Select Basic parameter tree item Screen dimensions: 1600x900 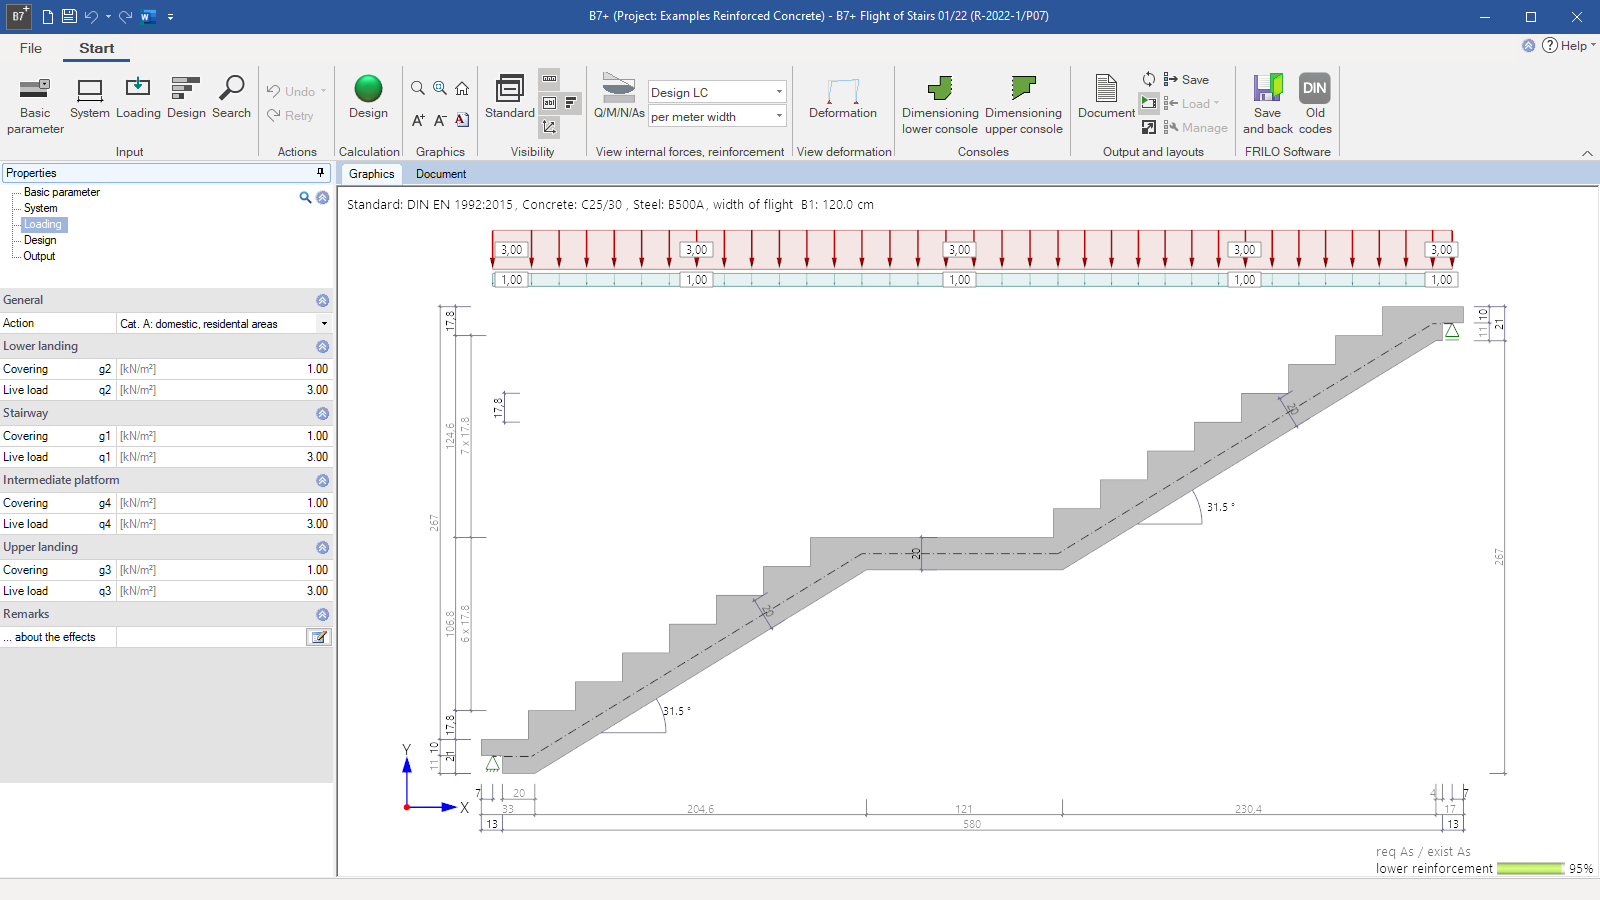click(62, 192)
